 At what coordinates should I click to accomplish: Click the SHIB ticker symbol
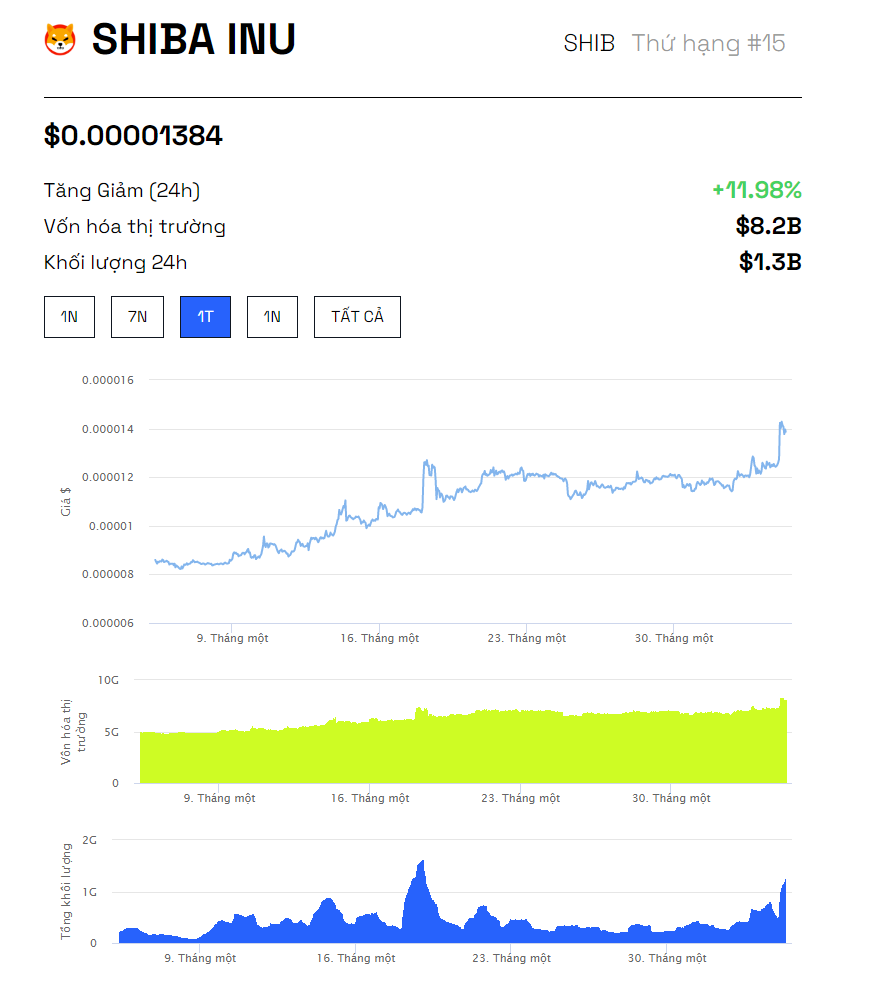(589, 43)
